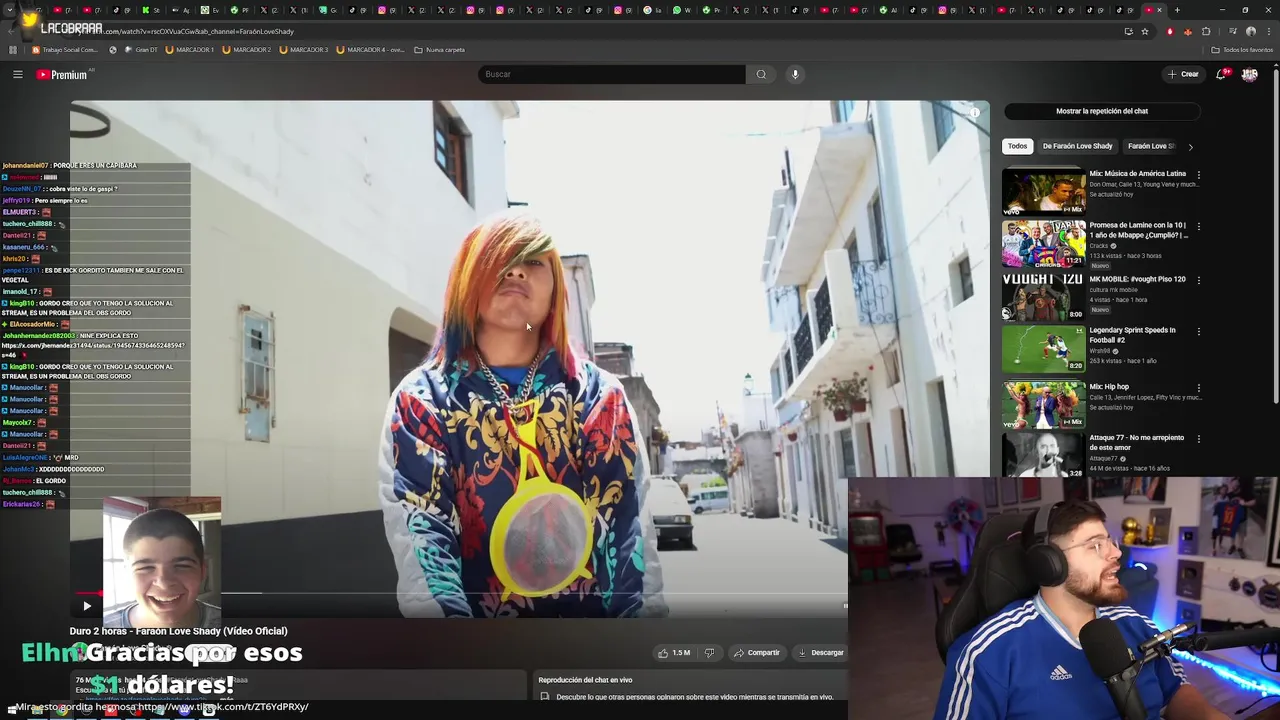Open options for Attaque 77 video

[1198, 439]
